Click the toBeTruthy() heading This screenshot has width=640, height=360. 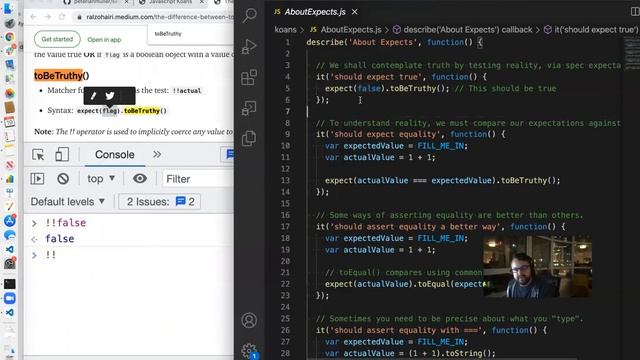(61, 76)
